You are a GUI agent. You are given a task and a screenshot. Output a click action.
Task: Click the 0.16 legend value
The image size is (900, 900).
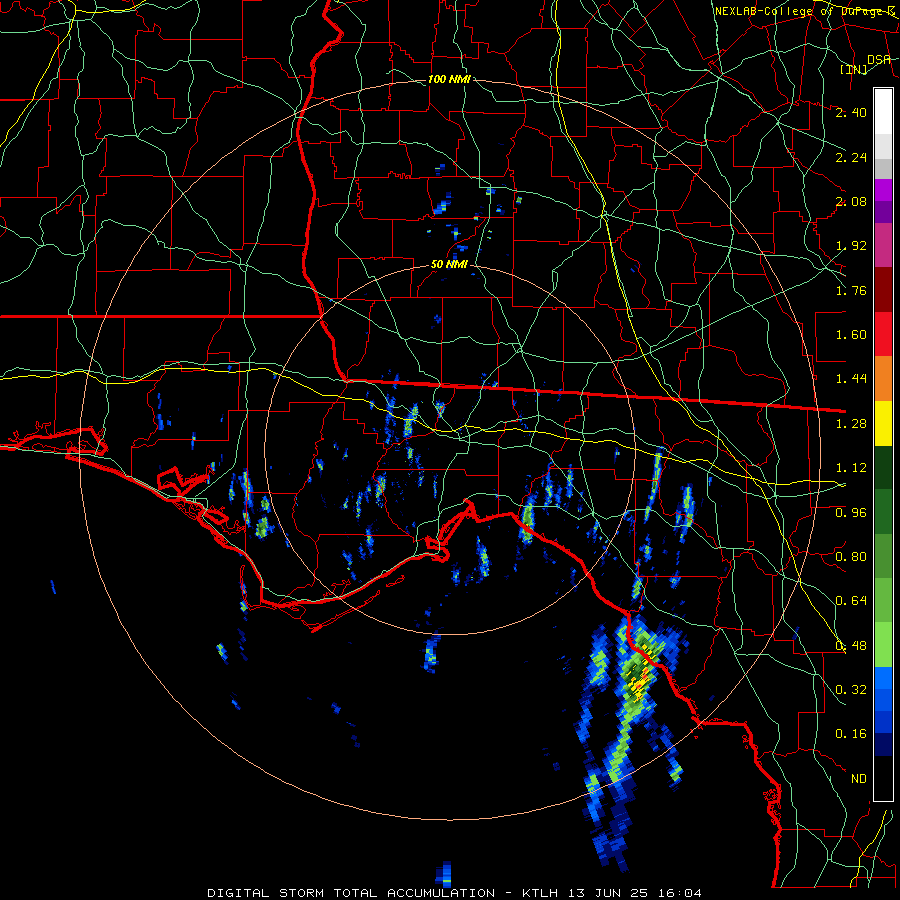tap(851, 734)
